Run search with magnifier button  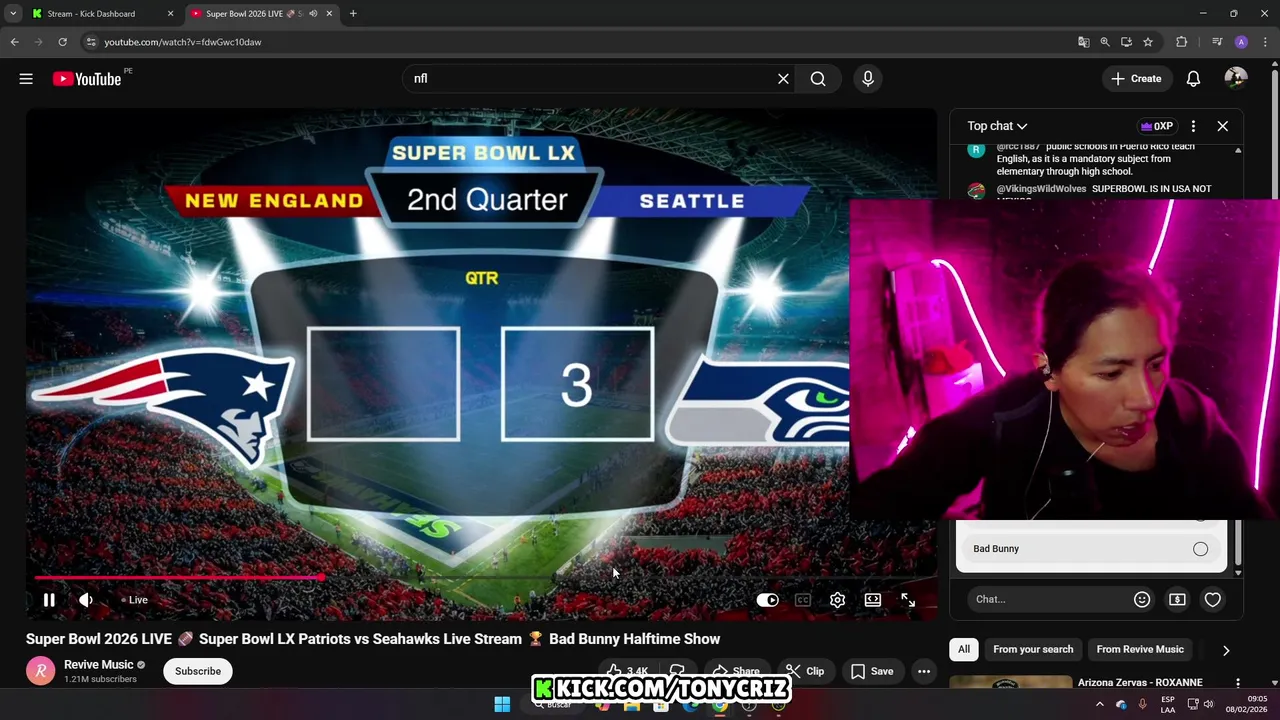point(818,79)
